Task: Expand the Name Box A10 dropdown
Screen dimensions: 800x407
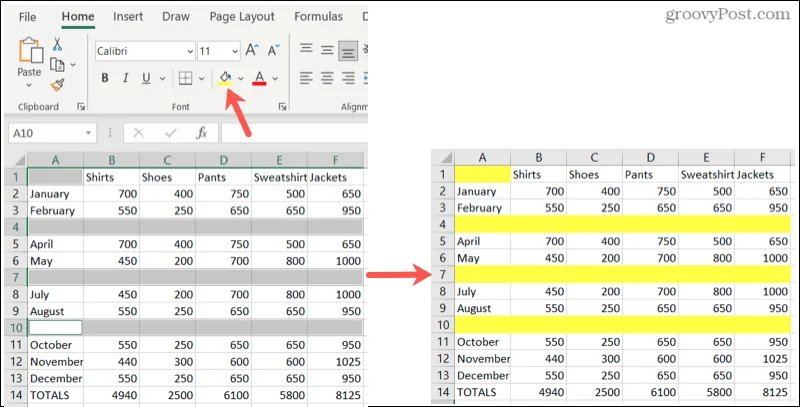Action: (88, 133)
